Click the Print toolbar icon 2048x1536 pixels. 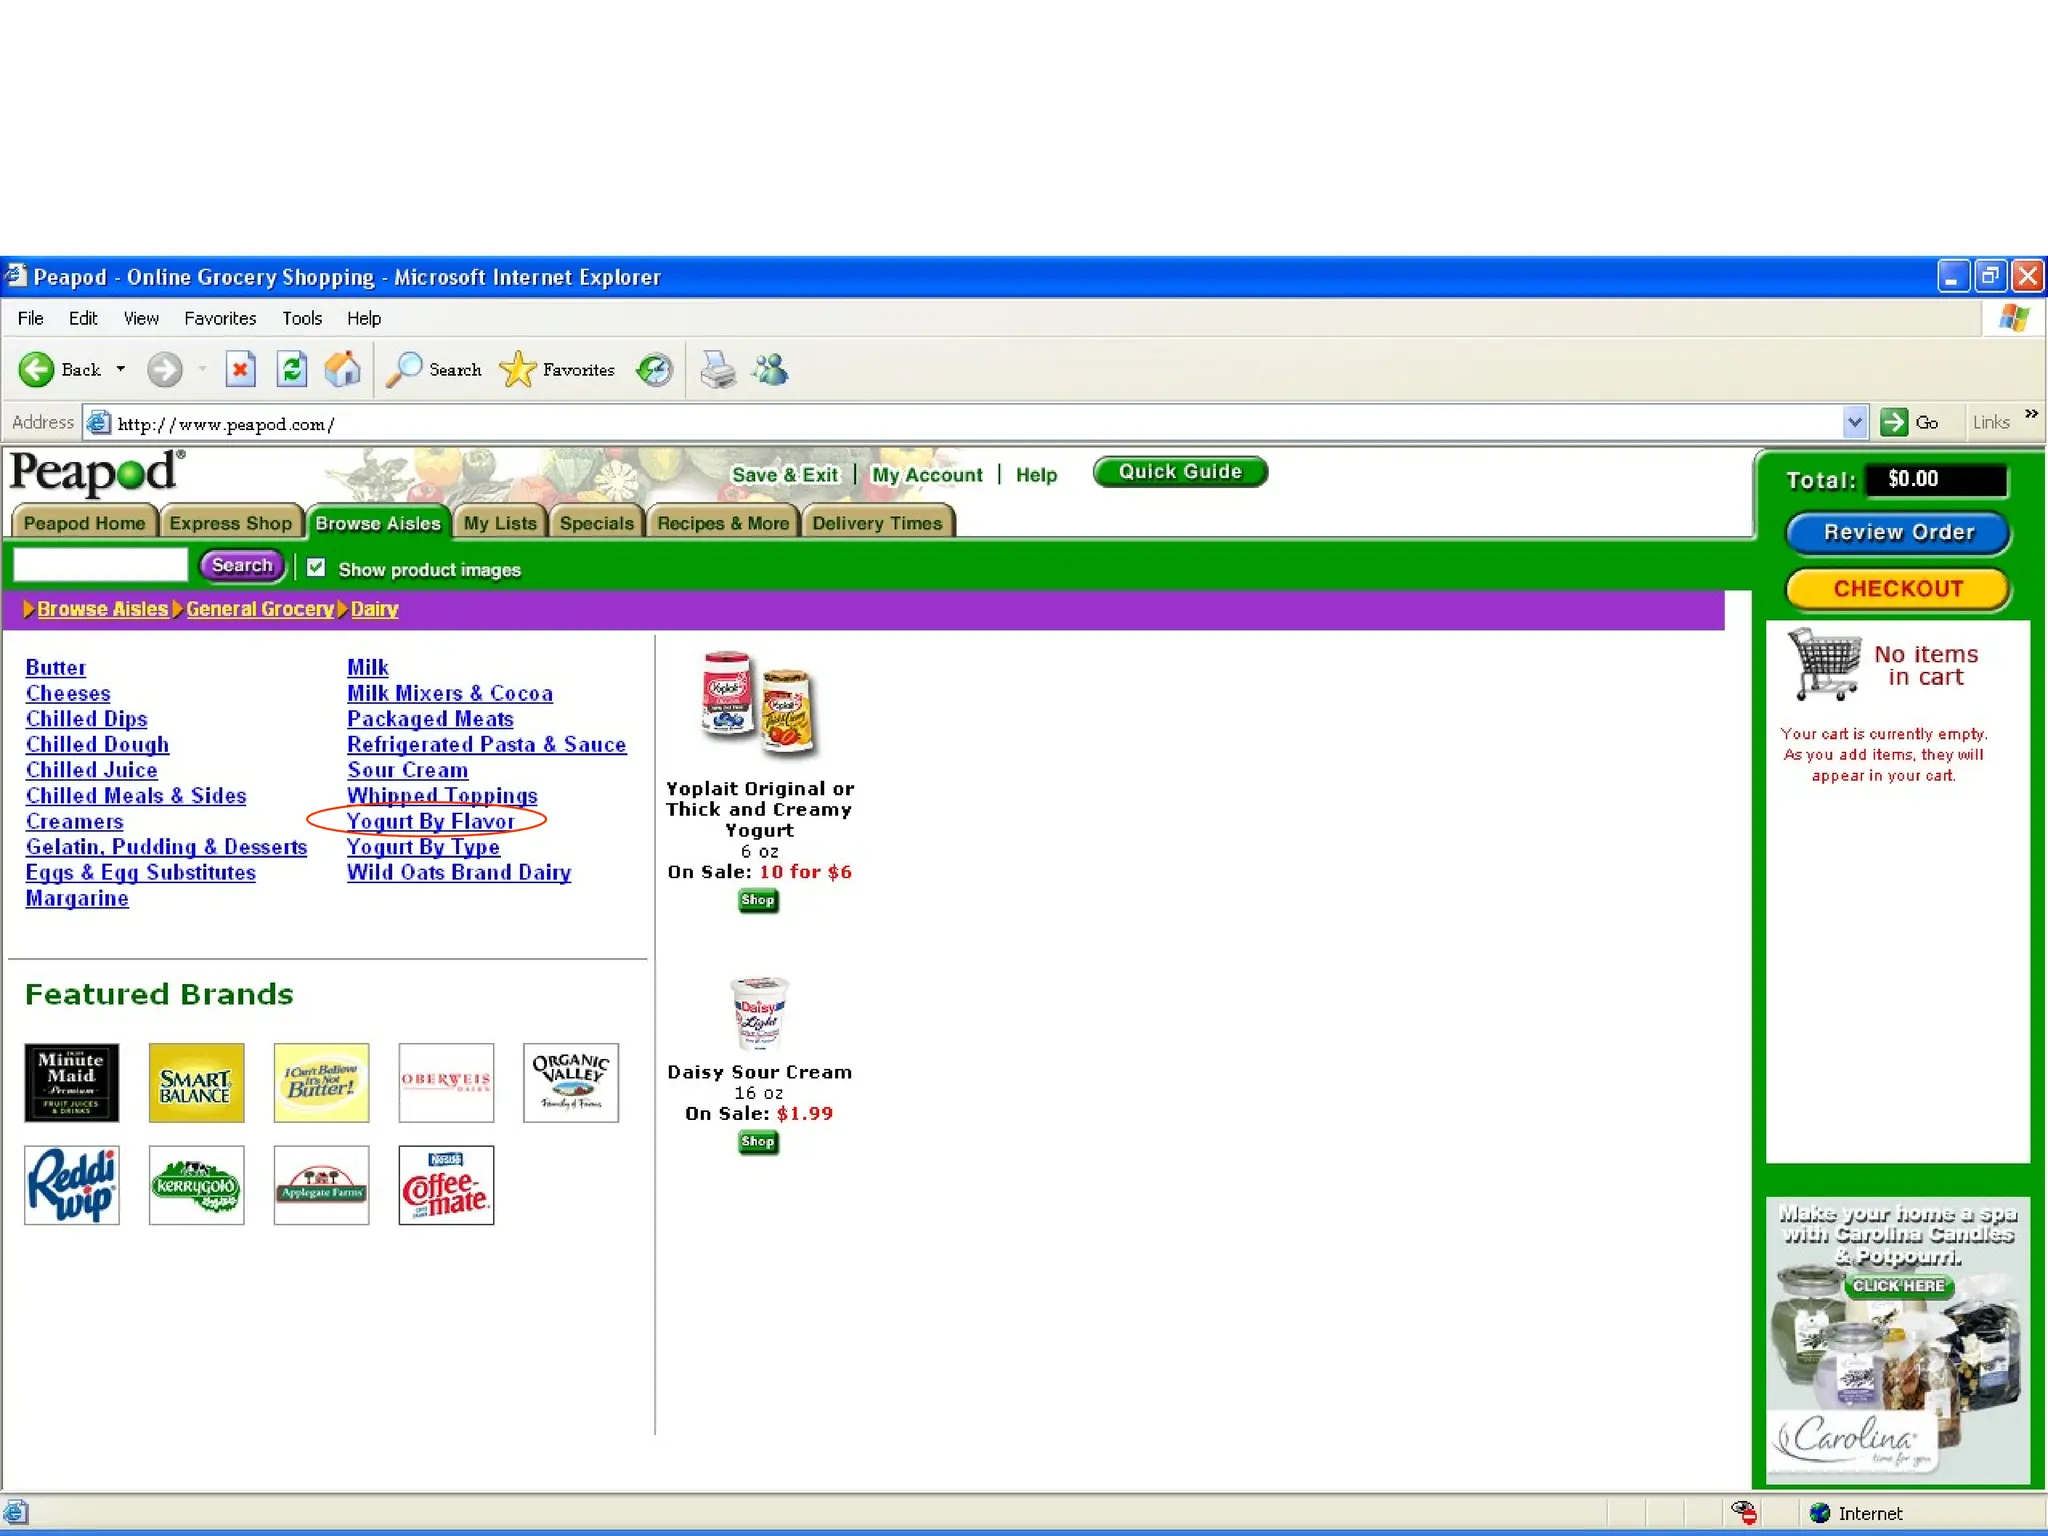[x=717, y=370]
